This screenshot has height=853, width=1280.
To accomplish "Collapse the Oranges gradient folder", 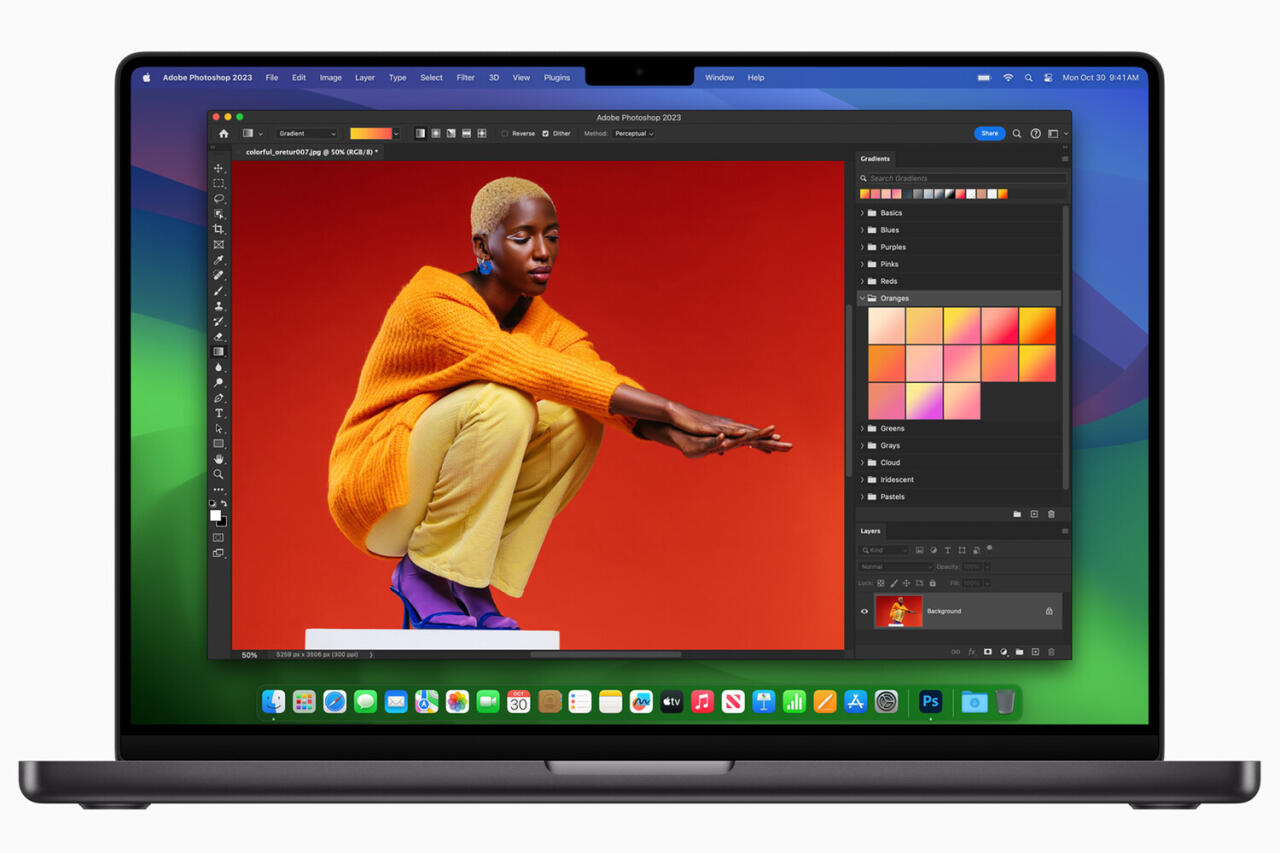I will (862, 298).
